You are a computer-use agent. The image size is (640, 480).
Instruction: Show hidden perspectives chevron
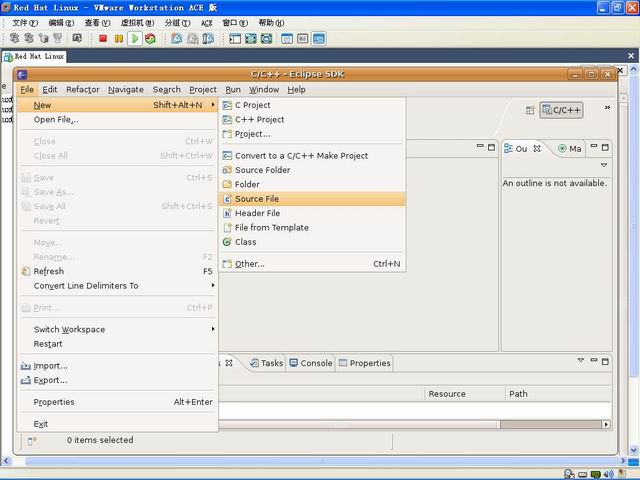point(607,107)
